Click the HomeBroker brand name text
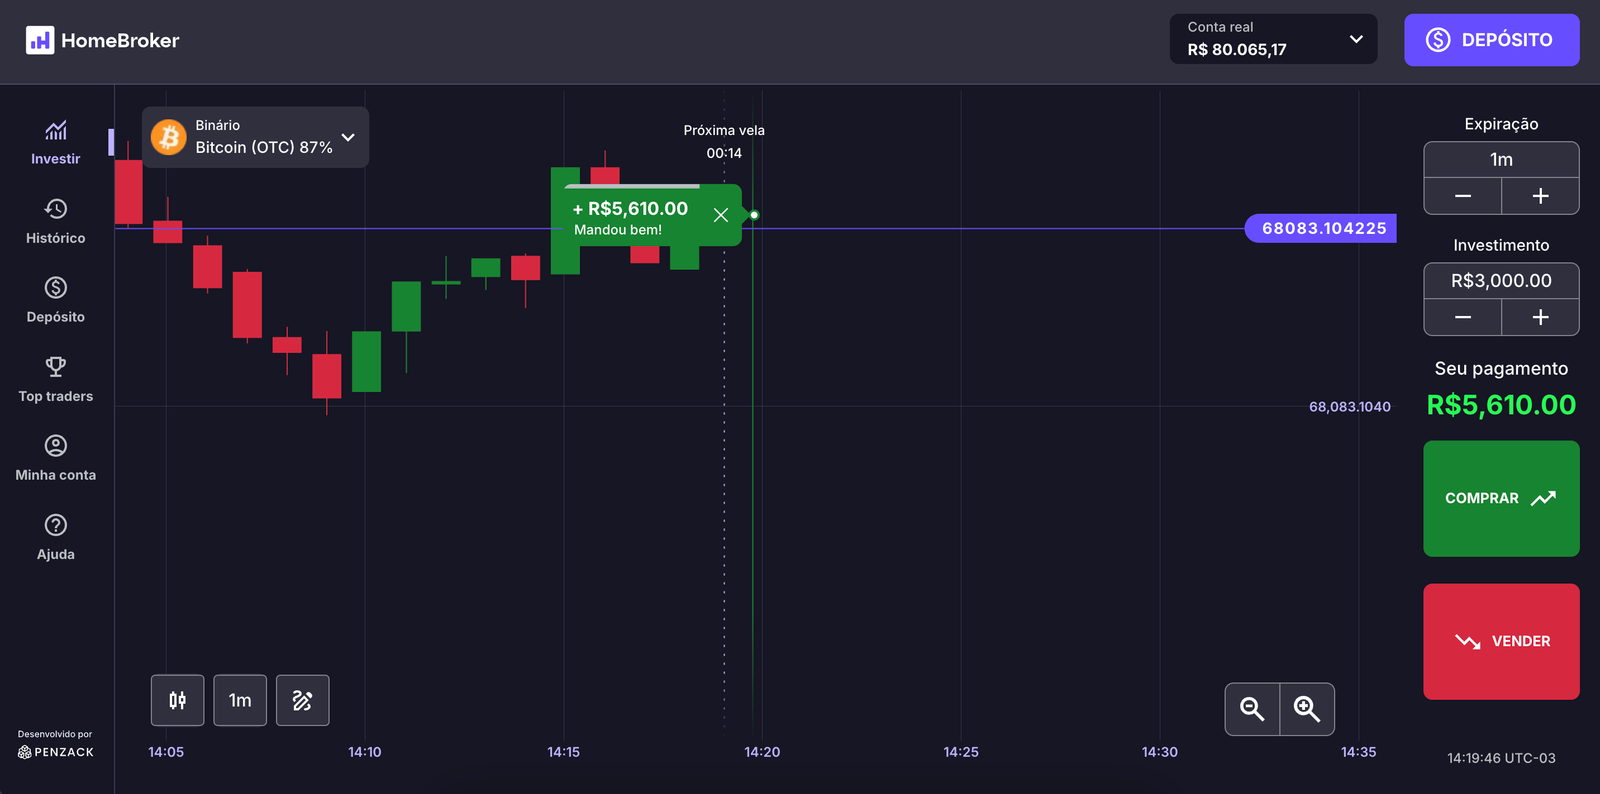Image resolution: width=1600 pixels, height=794 pixels. [x=120, y=40]
